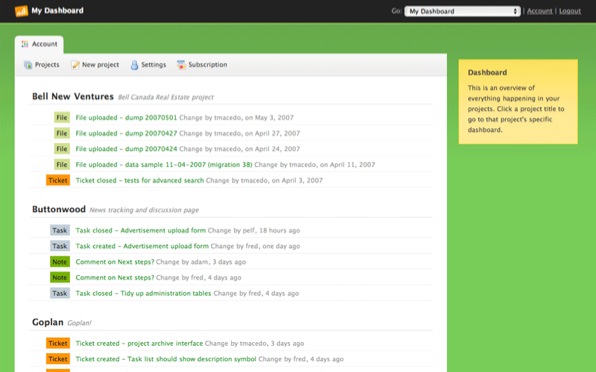The image size is (596, 372).
Task: Click 'Change by pelf, 18 hours ago'
Action: [x=254, y=230]
